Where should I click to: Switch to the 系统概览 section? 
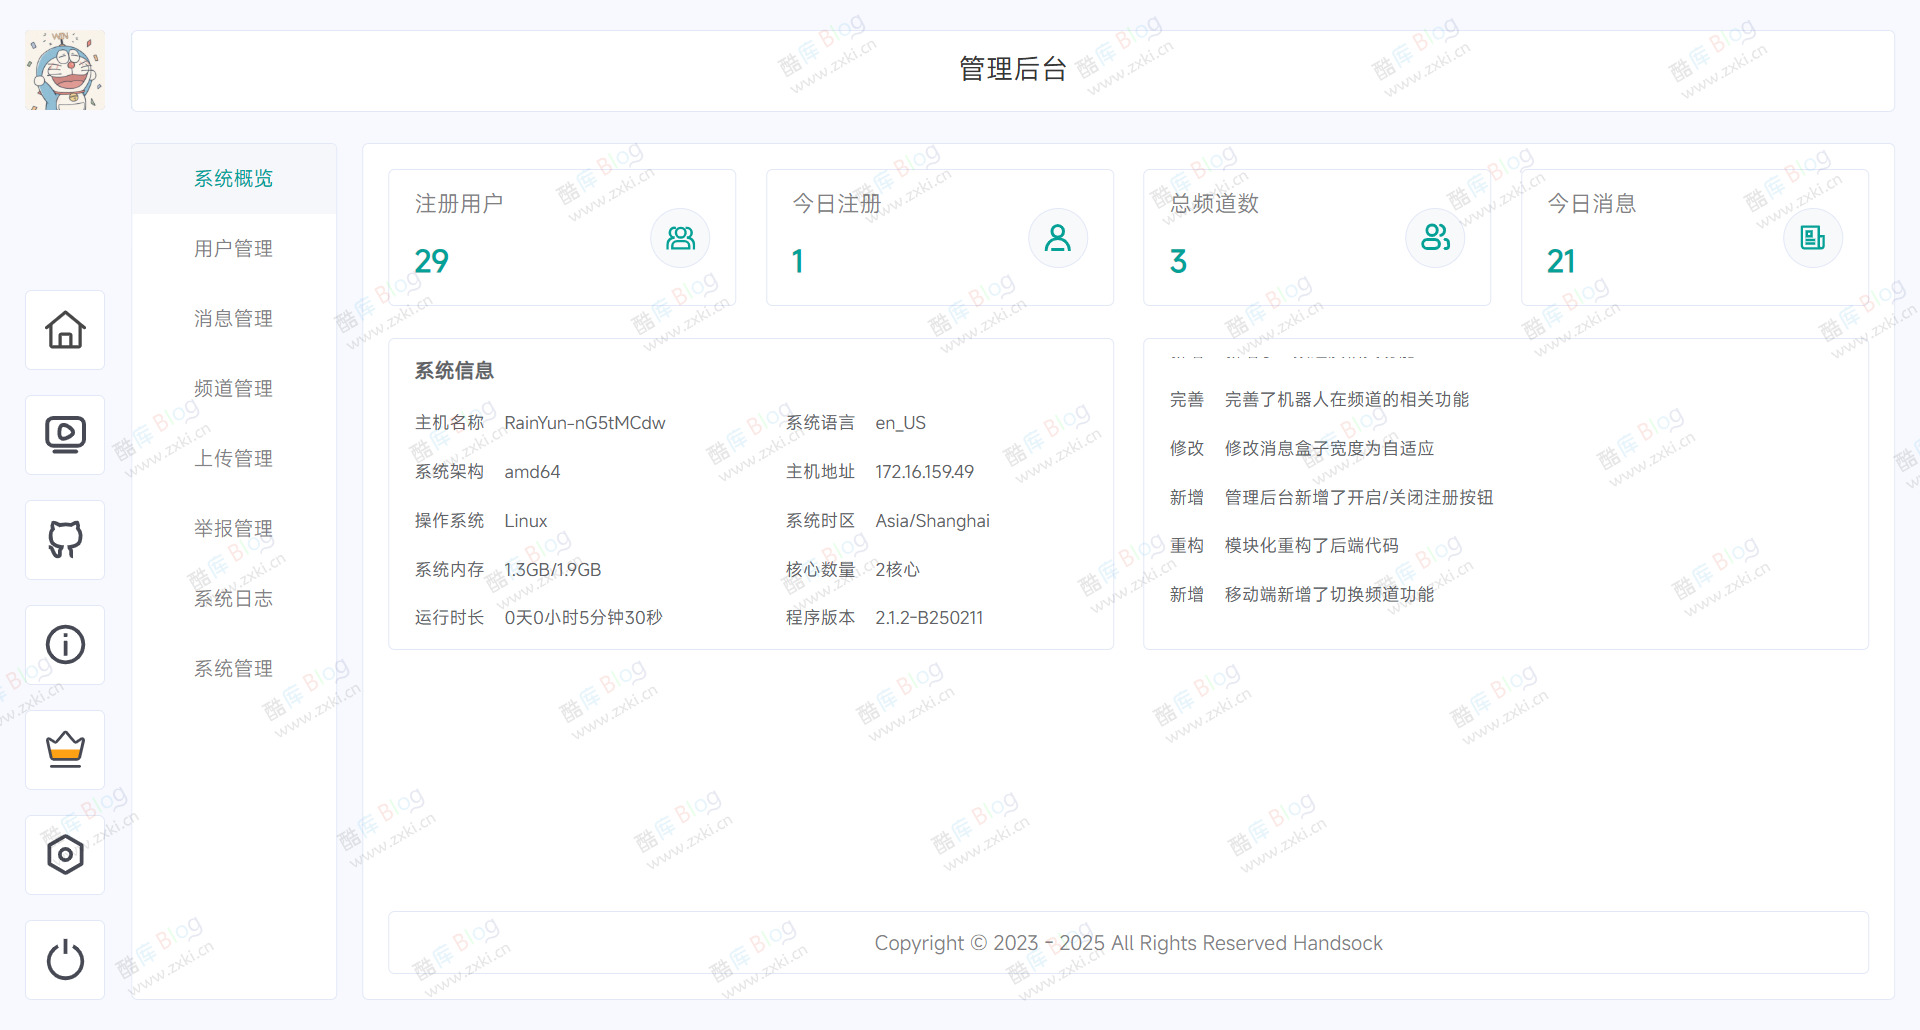pos(233,178)
